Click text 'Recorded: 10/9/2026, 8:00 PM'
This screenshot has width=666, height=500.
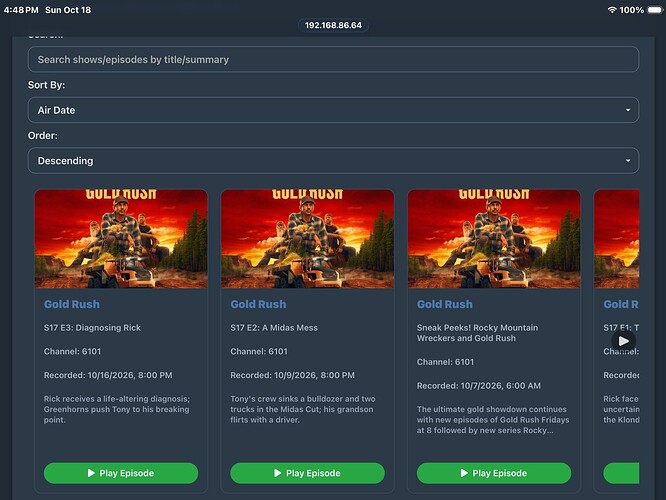pyautogui.click(x=292, y=375)
